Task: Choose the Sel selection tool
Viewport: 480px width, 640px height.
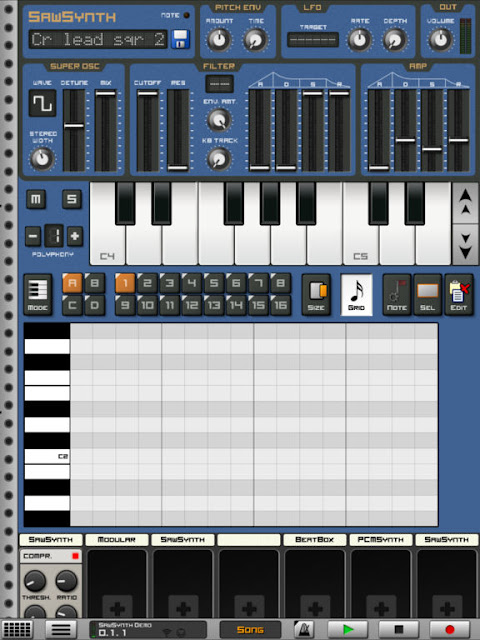Action: pos(427,295)
